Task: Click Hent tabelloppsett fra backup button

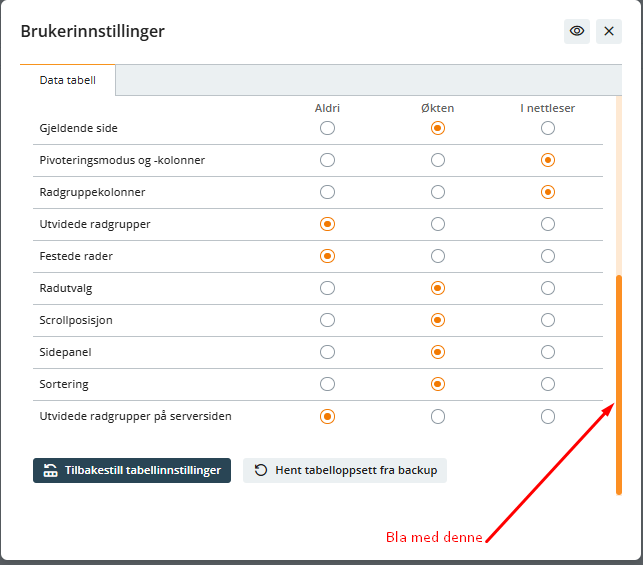Action: click(344, 470)
